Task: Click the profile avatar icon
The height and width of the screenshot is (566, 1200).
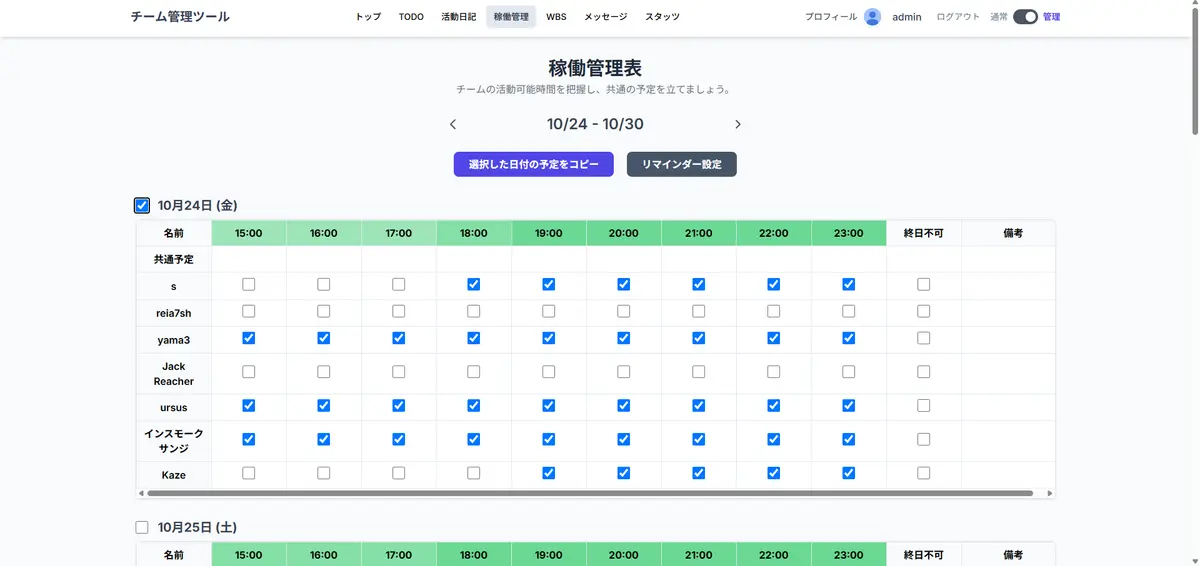Action: 872,17
